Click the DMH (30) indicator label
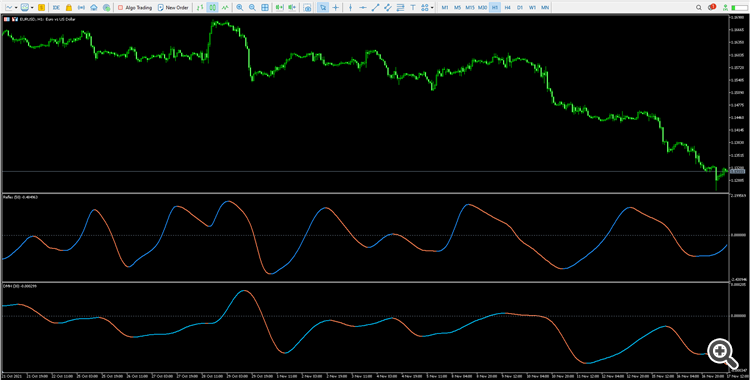Image resolution: width=750 pixels, height=380 pixels. pyautogui.click(x=21, y=286)
